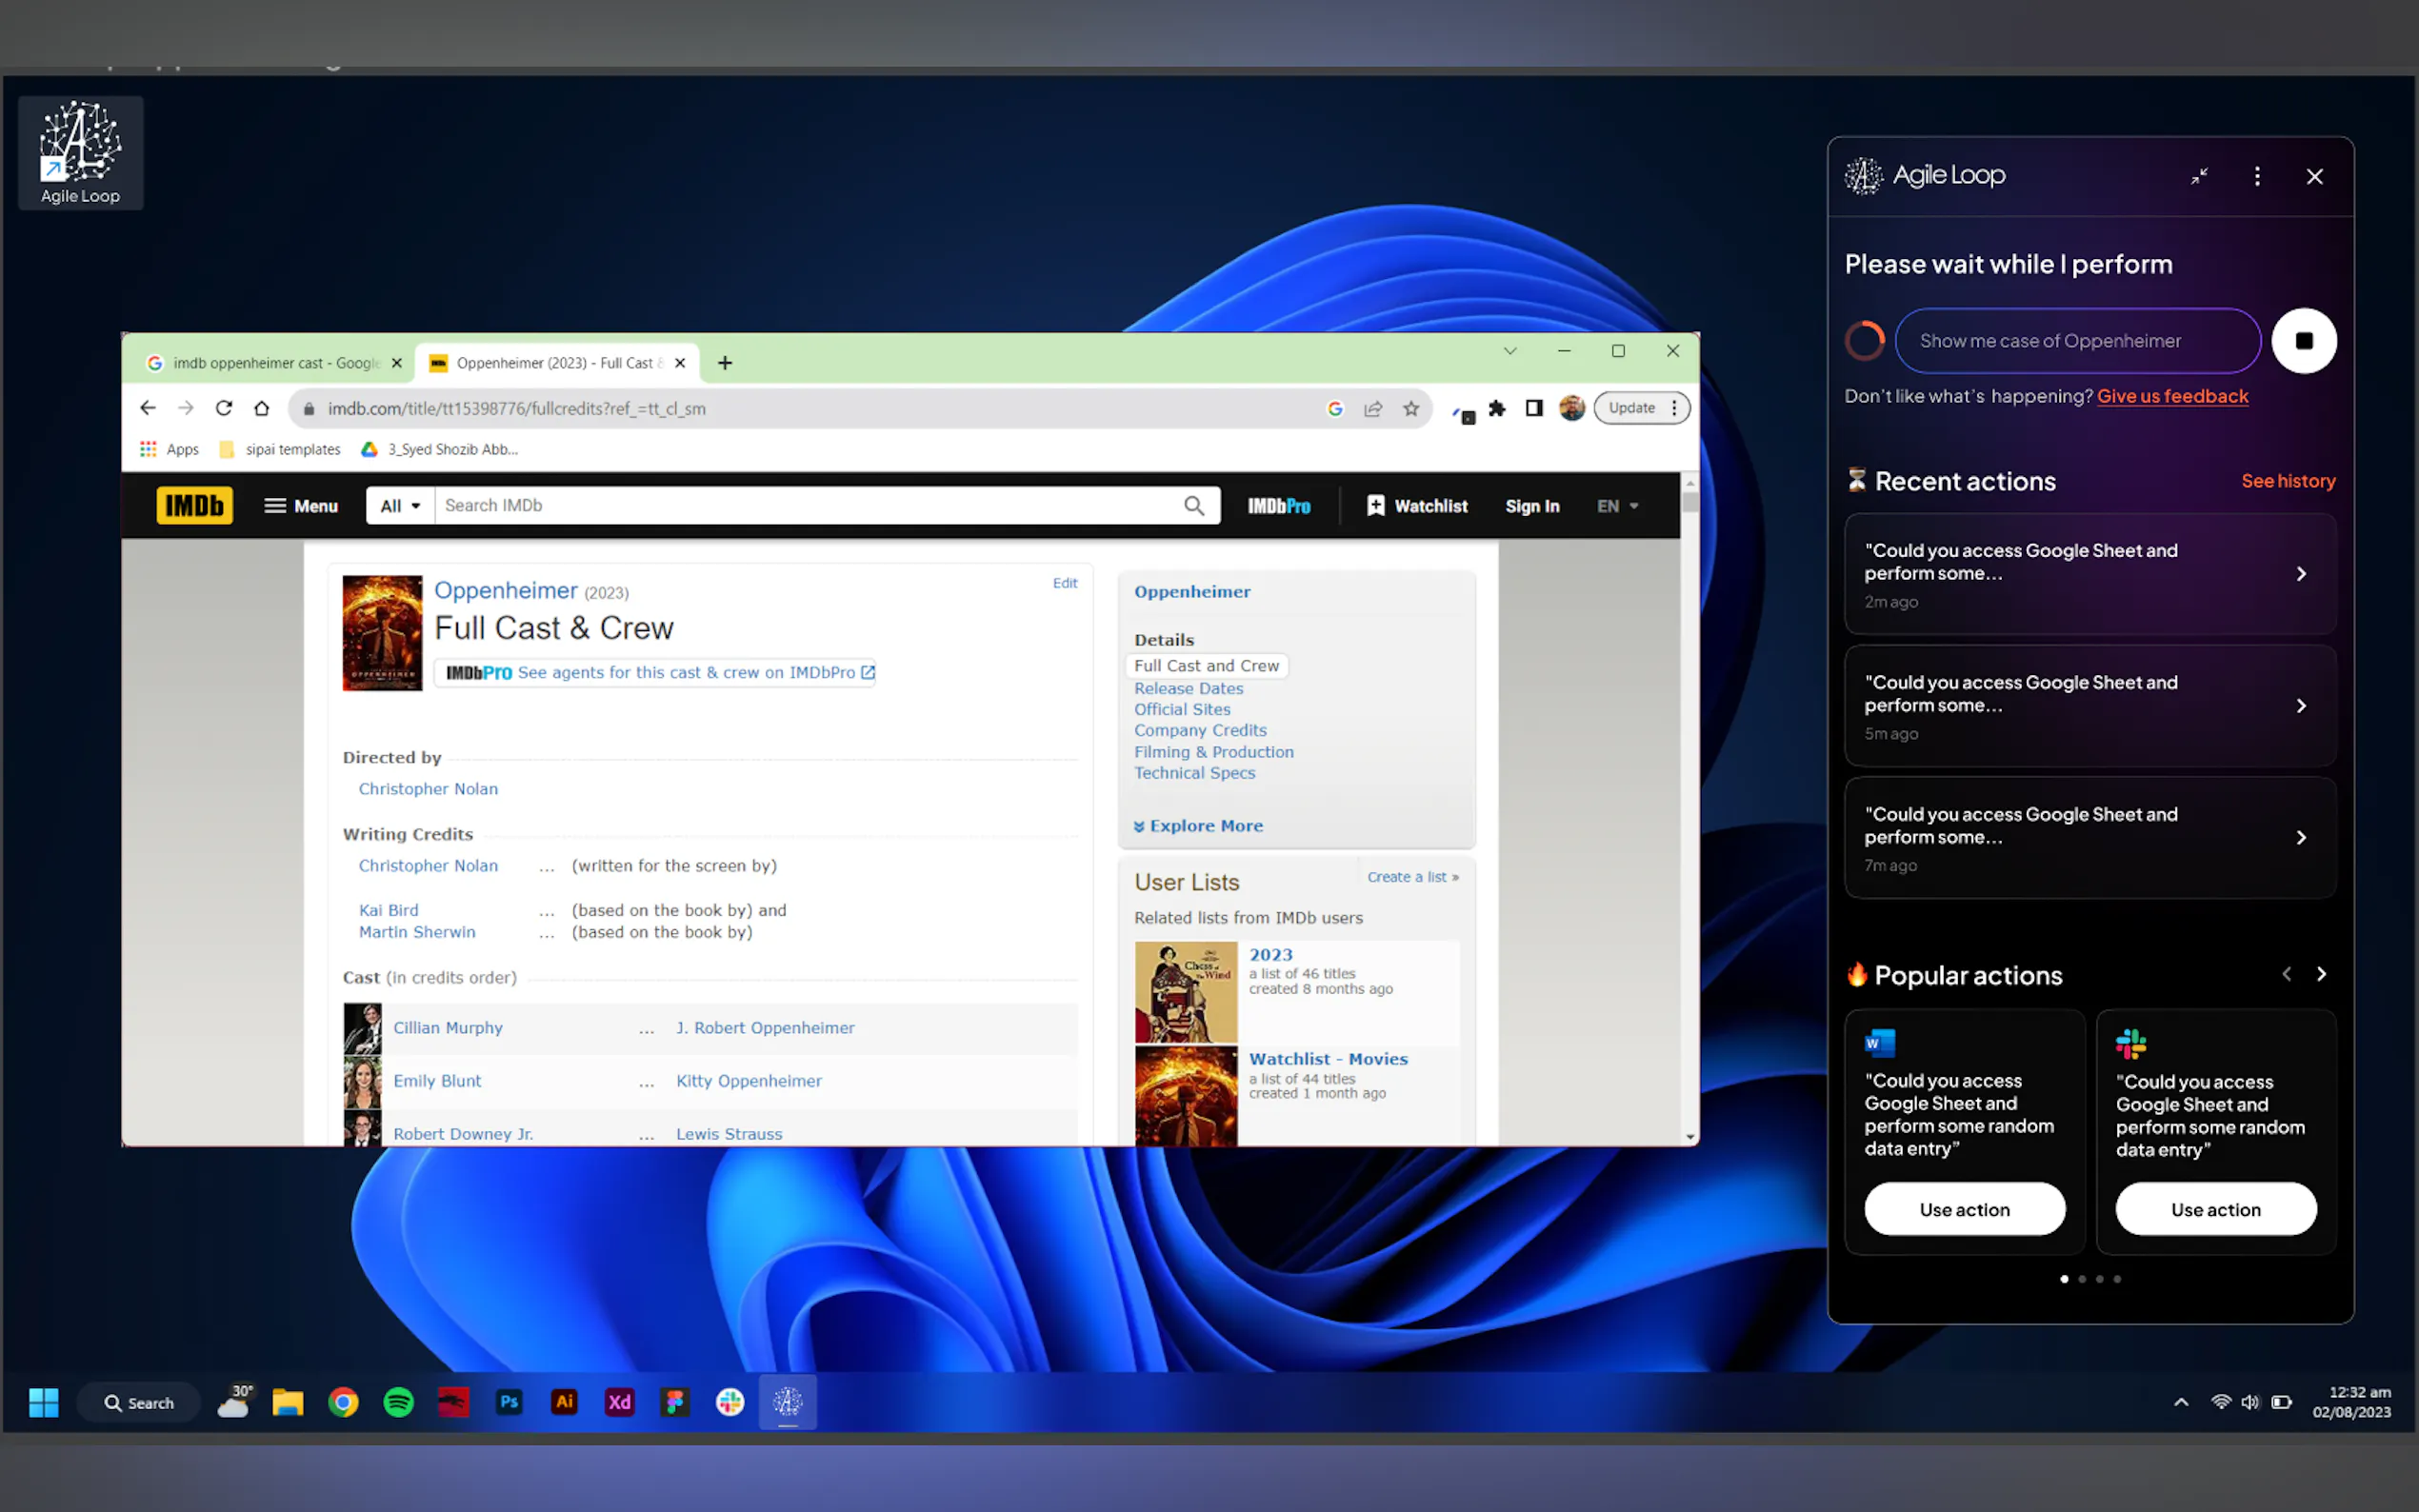Viewport: 2419px width, 1512px height.
Task: Open the Release Dates details link
Action: coord(1188,689)
